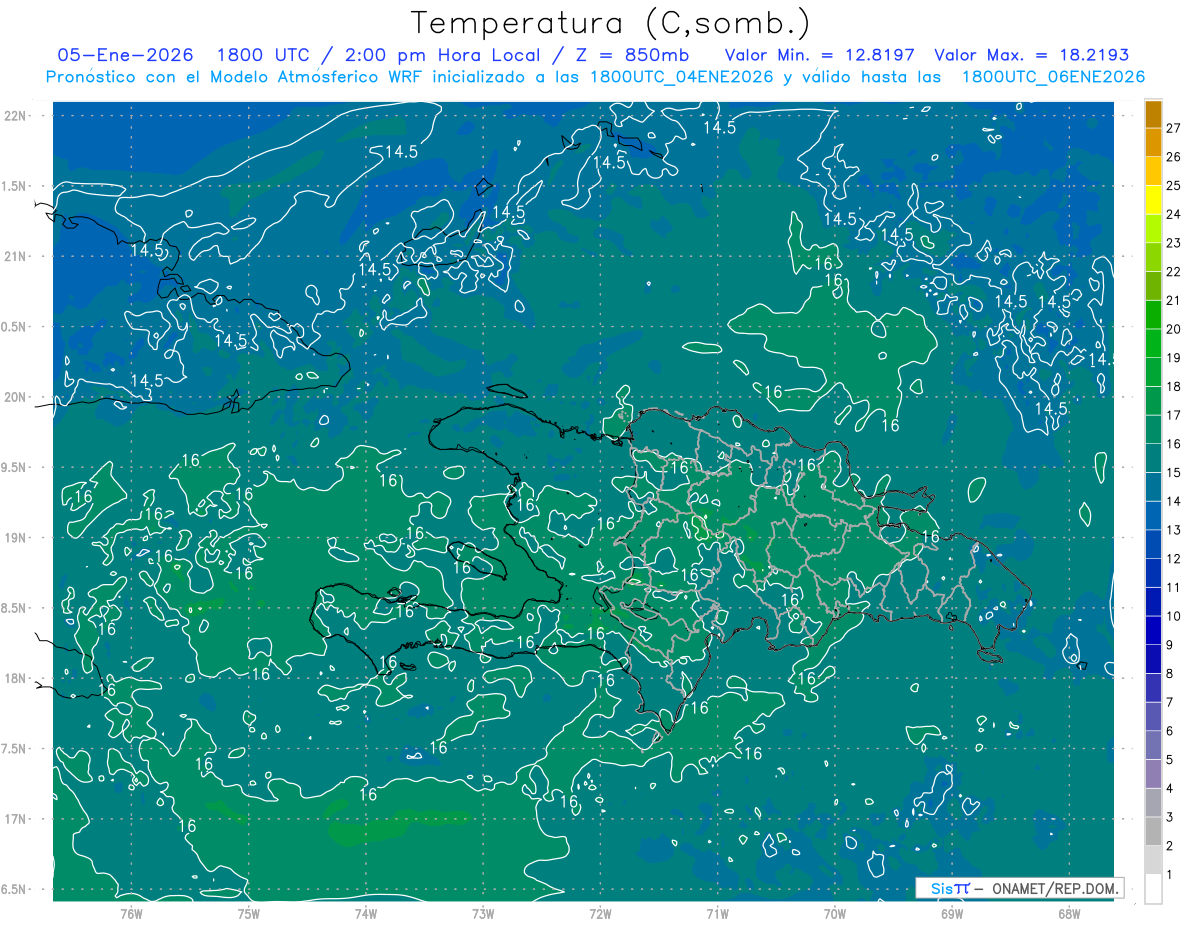Click the pressure level text 'Z = 850mb'

[633, 55]
